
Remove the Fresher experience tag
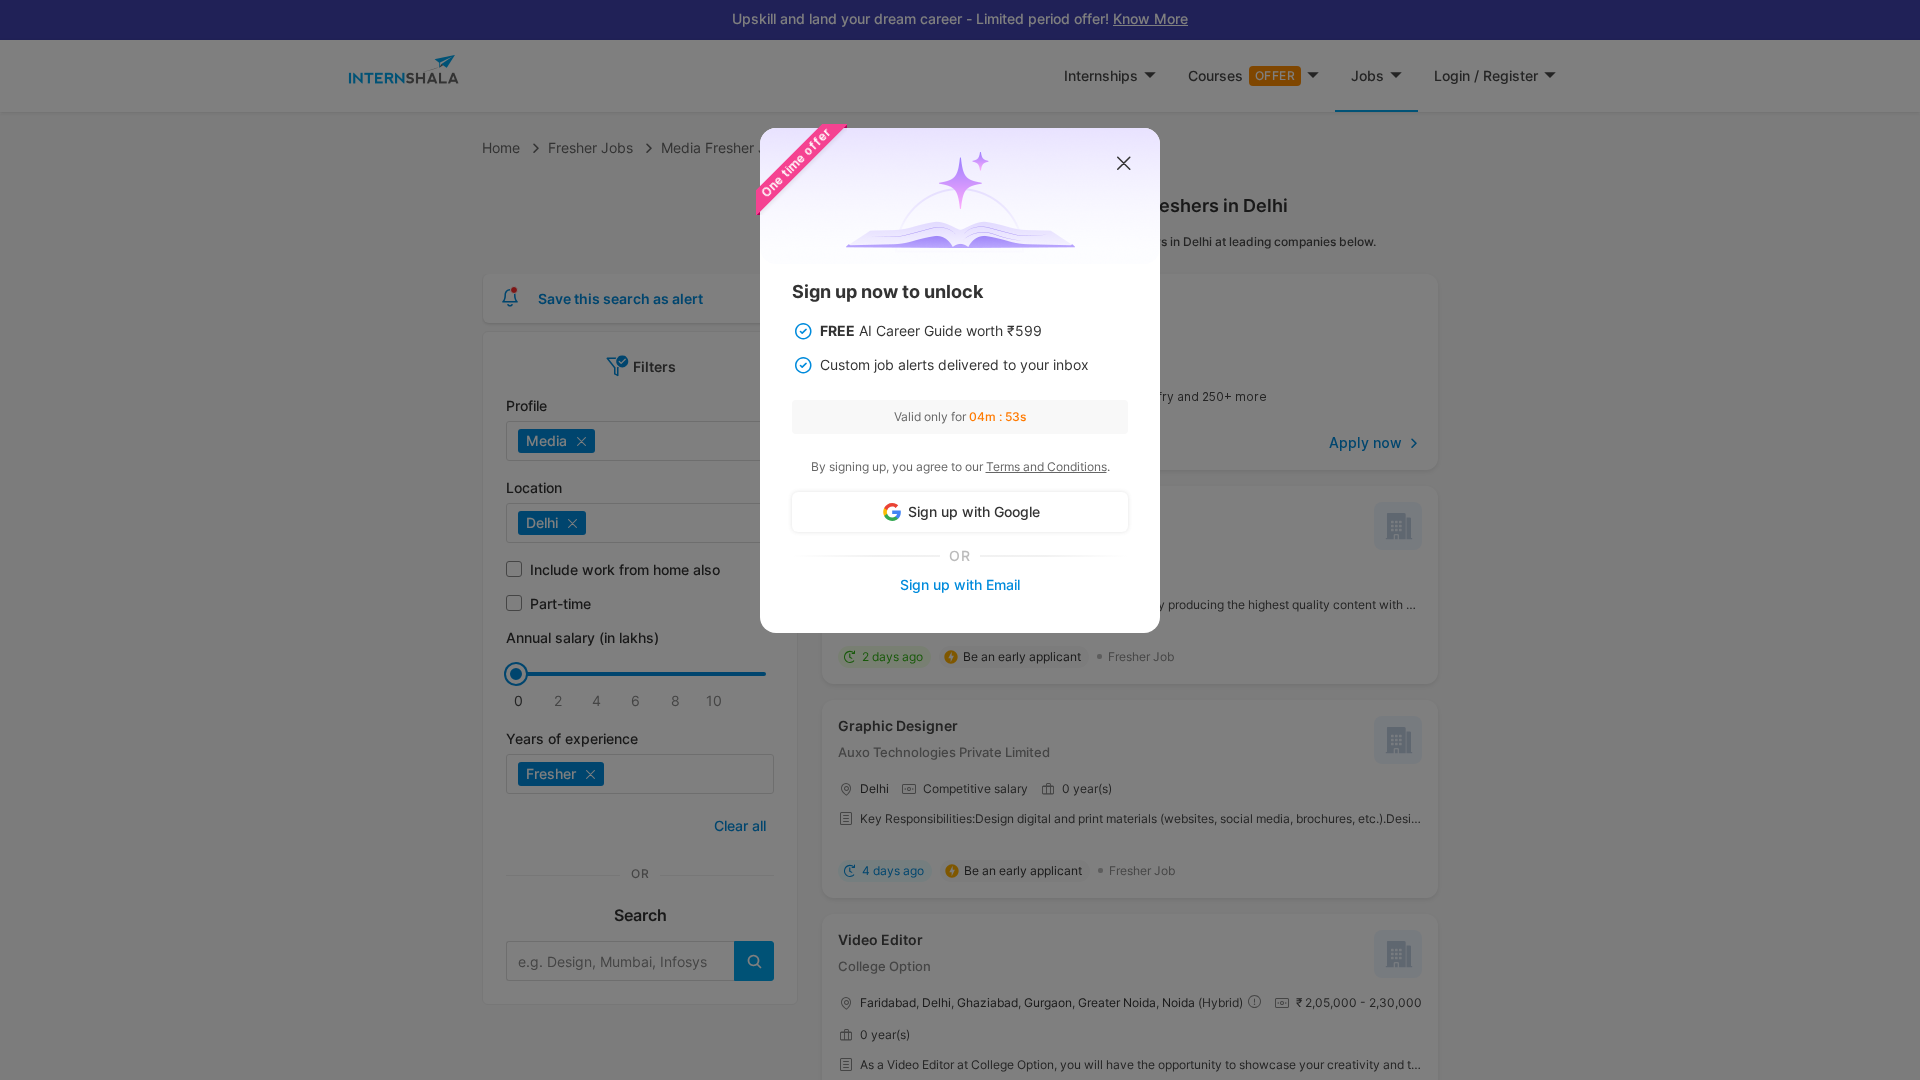[590, 774]
